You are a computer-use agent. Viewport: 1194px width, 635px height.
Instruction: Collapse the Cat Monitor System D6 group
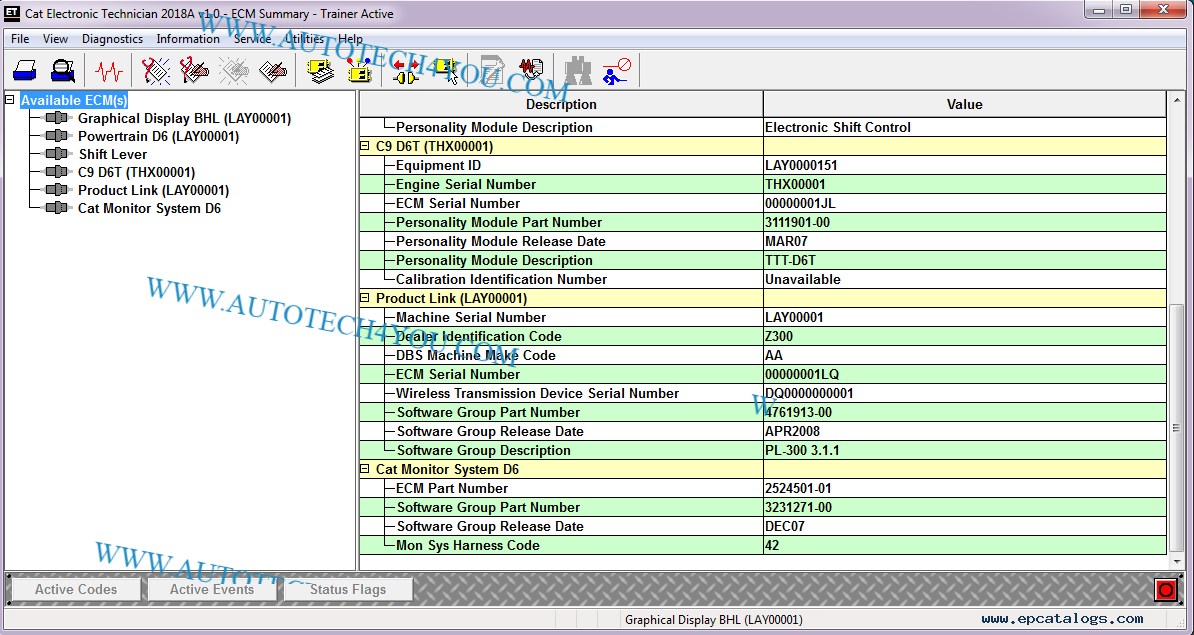point(365,469)
